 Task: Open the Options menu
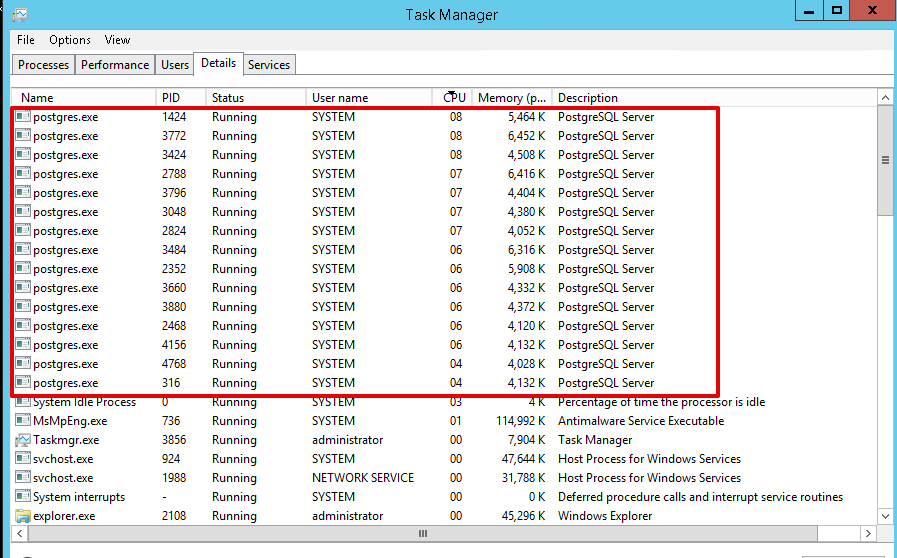point(70,40)
